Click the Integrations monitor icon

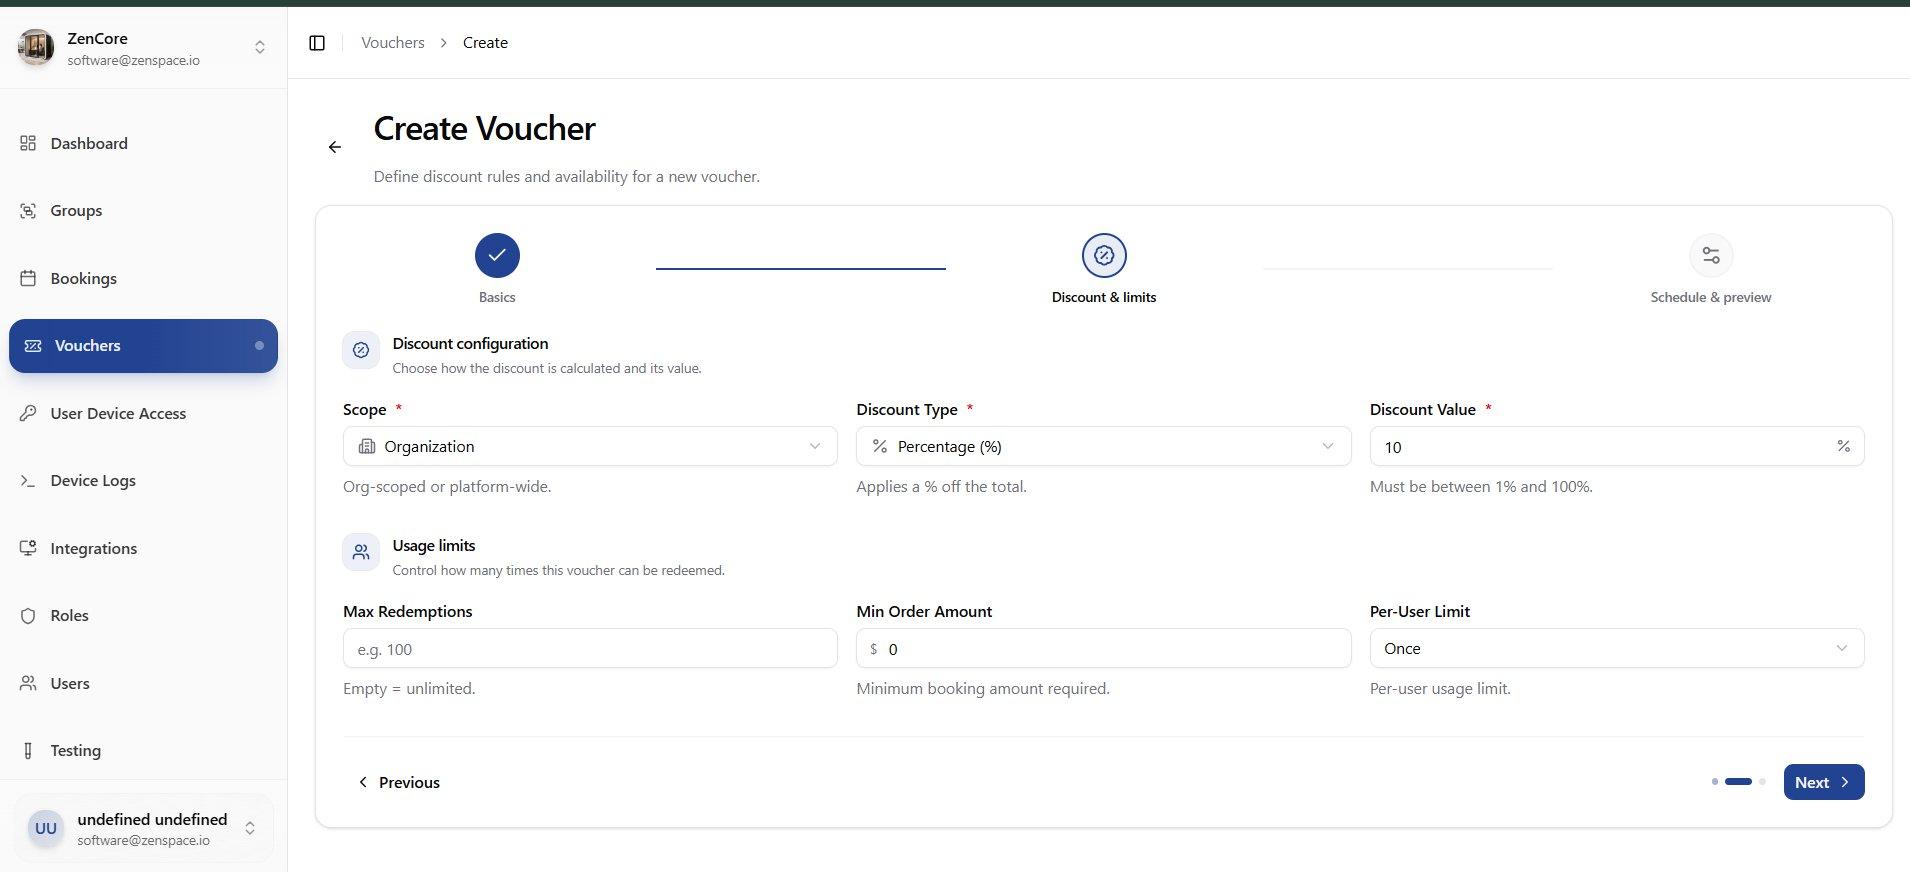pos(28,548)
